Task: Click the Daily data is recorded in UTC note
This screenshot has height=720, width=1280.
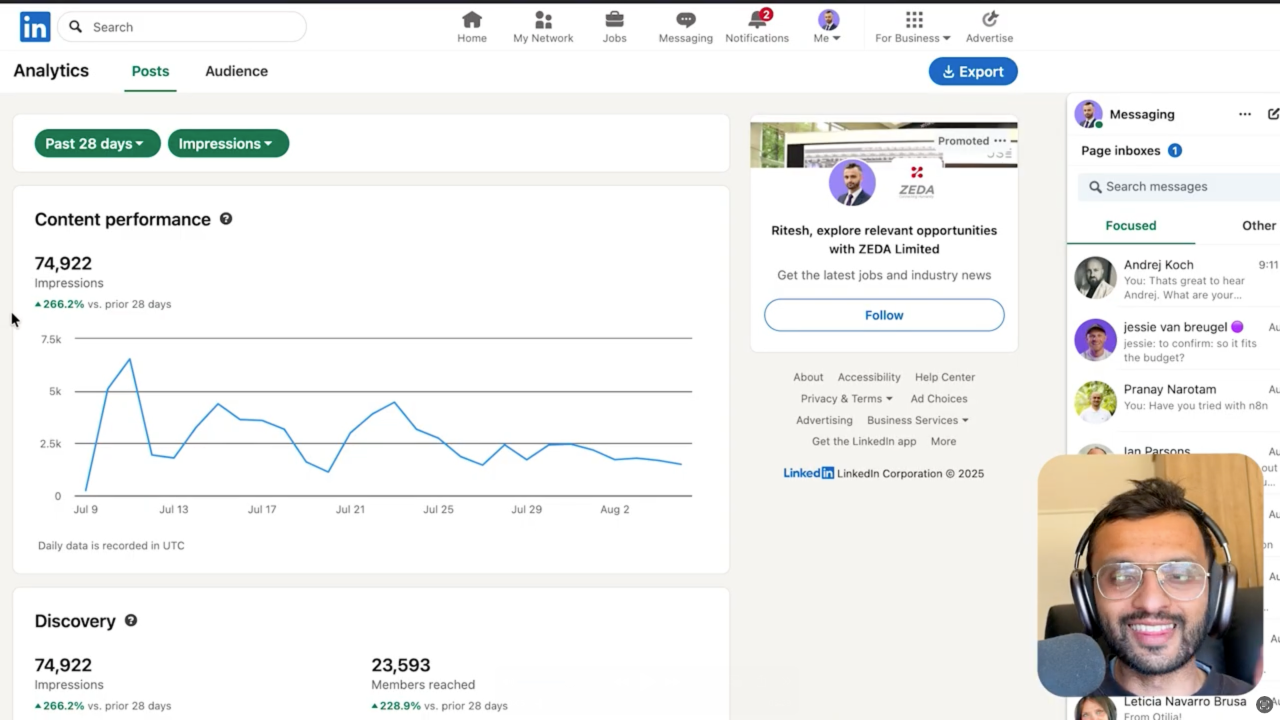Action: point(111,546)
